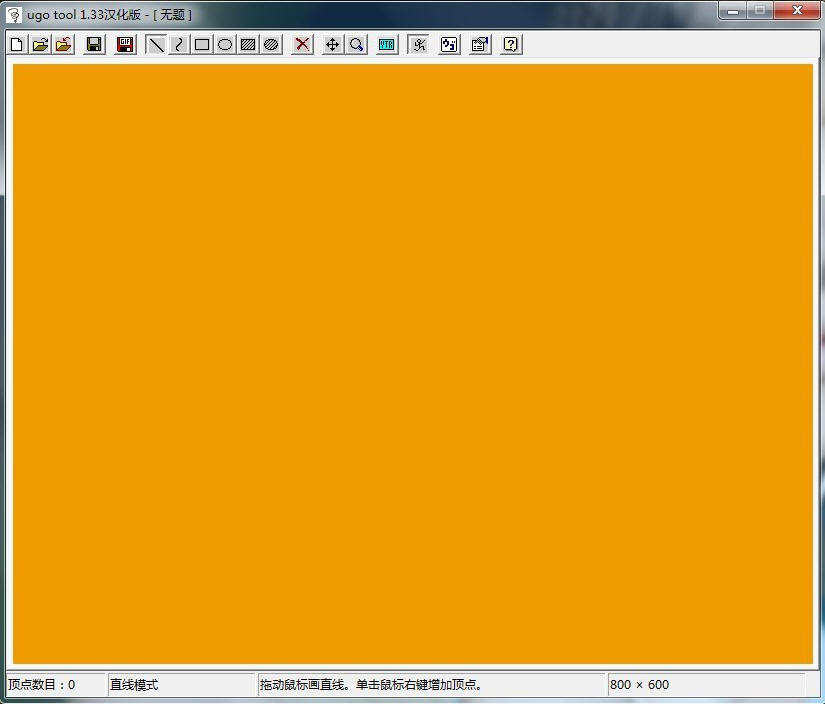The image size is (825, 704).
Task: Click the ugo tool window title icon
Action: (14, 15)
